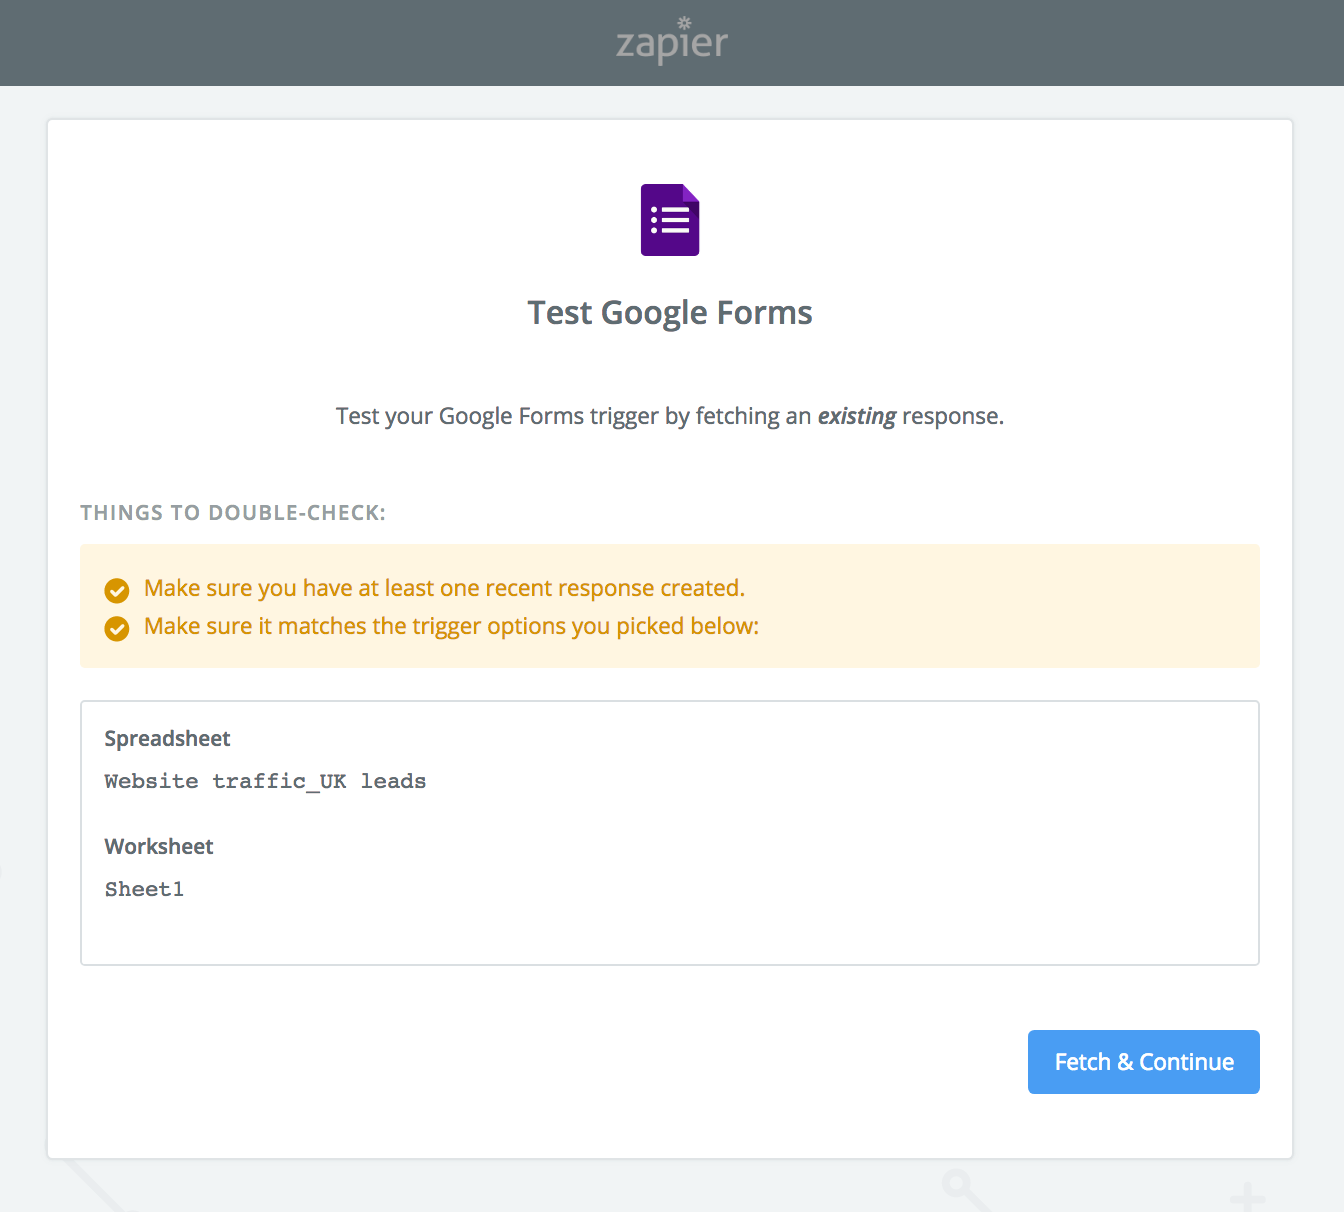Click the checkmark beside trigger options reminder
The width and height of the screenshot is (1344, 1212).
click(117, 628)
